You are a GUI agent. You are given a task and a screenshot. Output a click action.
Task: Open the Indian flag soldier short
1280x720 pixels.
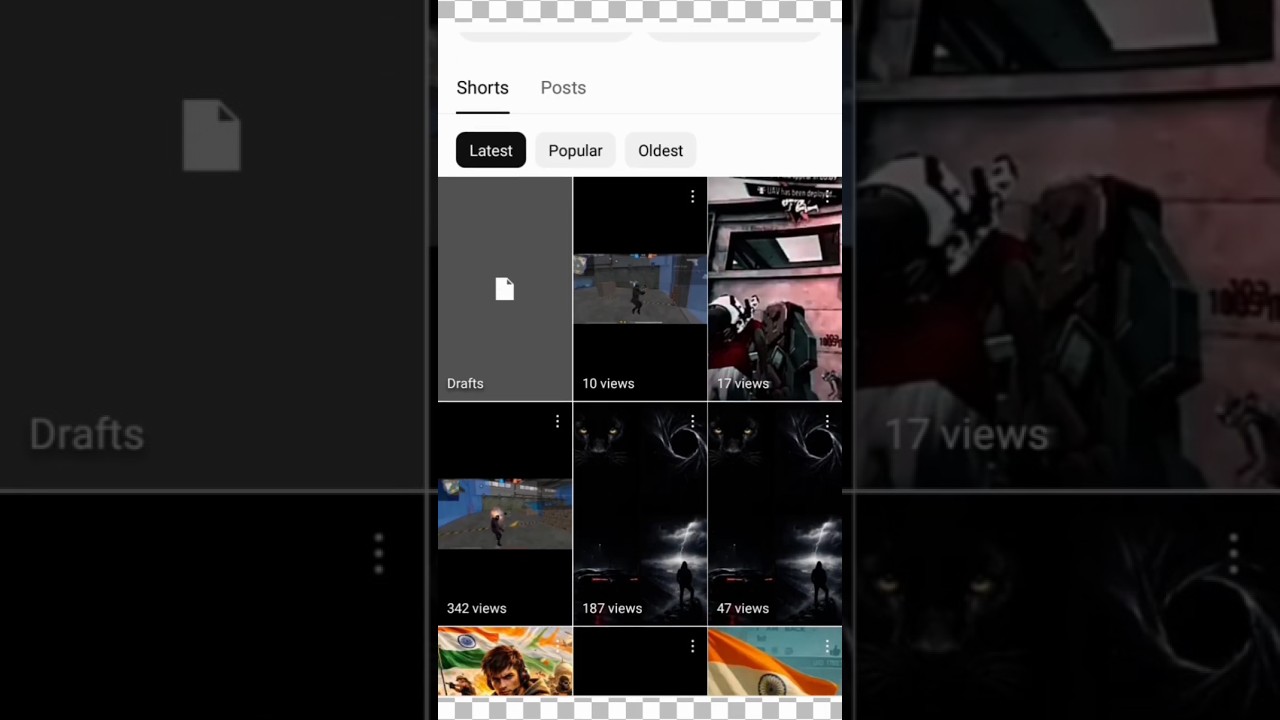(x=505, y=661)
